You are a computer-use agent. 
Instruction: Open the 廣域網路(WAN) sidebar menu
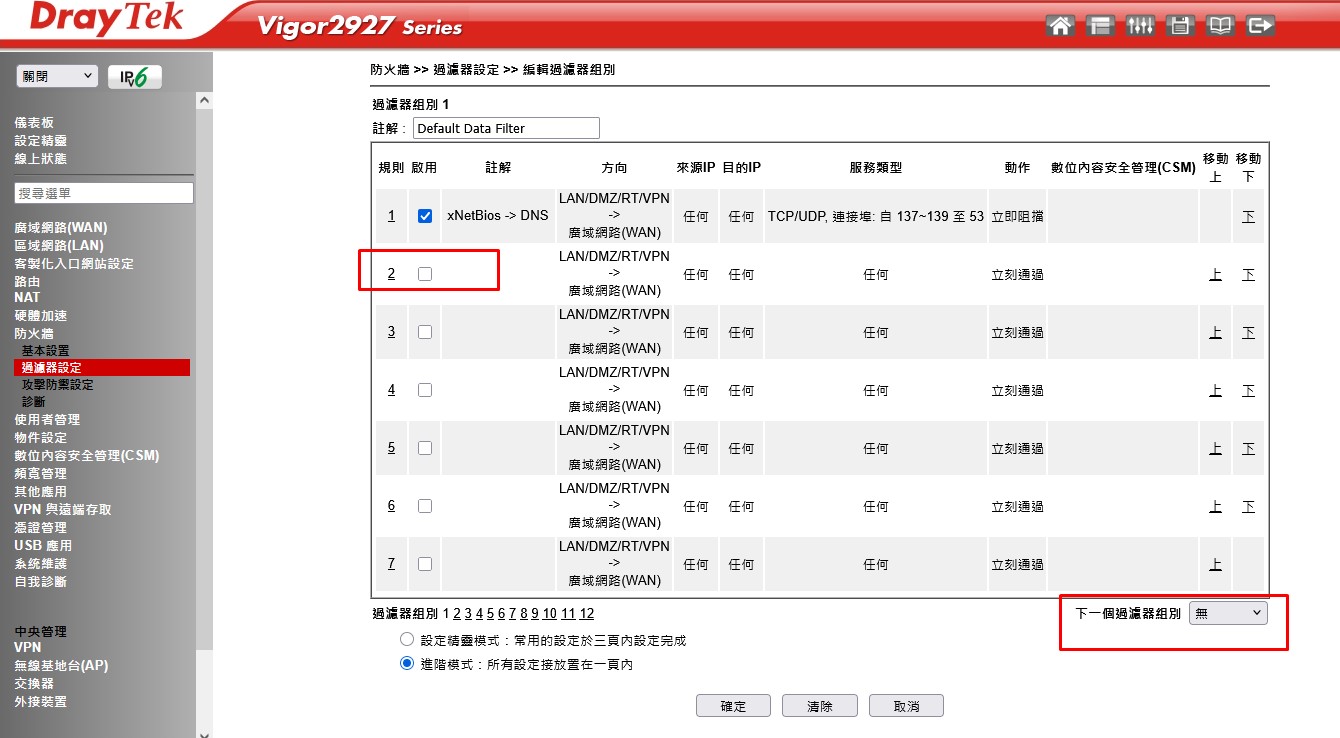(60, 228)
